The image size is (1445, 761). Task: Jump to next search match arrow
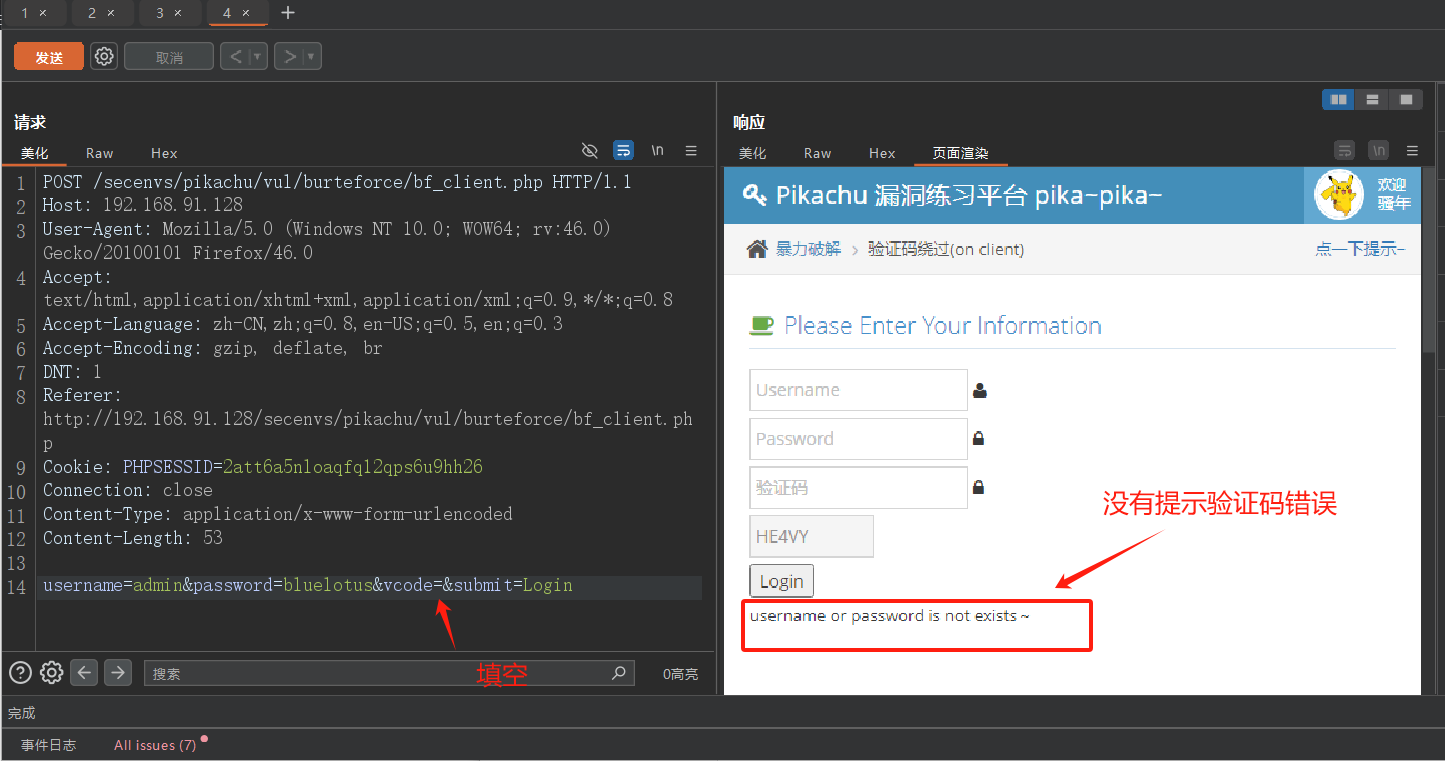pyautogui.click(x=118, y=673)
